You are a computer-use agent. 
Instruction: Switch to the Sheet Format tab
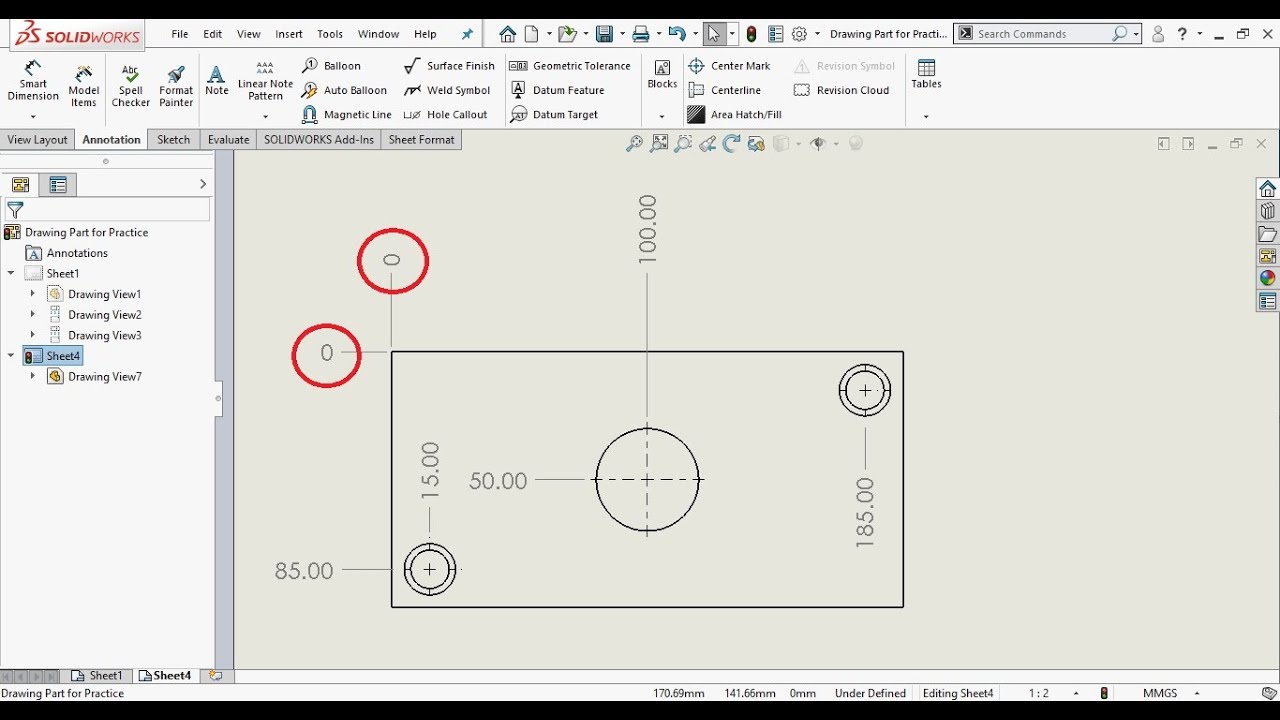tap(421, 140)
